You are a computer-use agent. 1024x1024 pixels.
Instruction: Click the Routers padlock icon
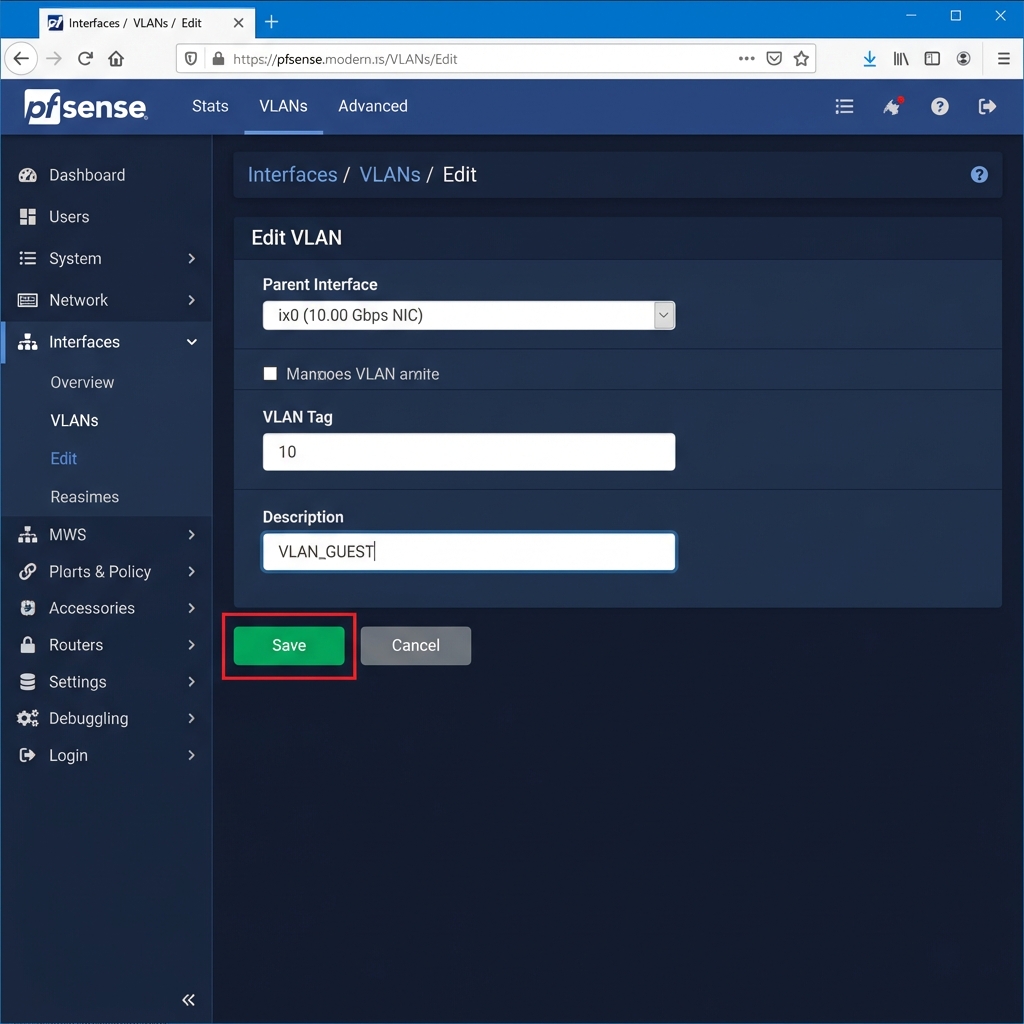[27, 645]
